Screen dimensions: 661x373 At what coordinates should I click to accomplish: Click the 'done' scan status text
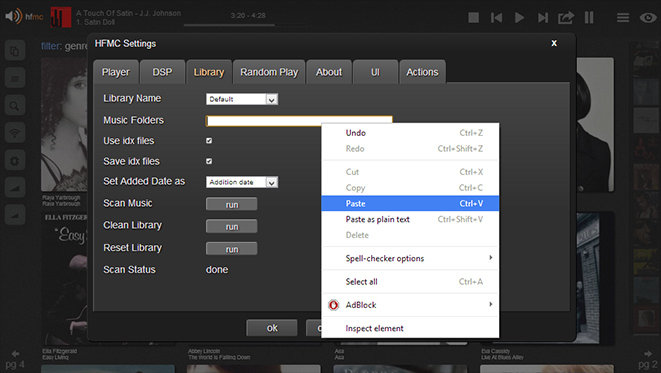click(217, 270)
